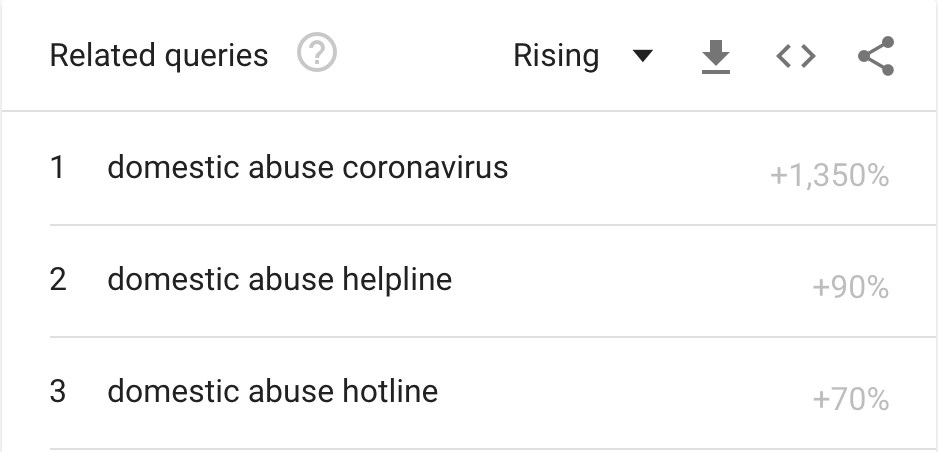Open the embed code icon
The image size is (938, 452).
click(x=796, y=56)
